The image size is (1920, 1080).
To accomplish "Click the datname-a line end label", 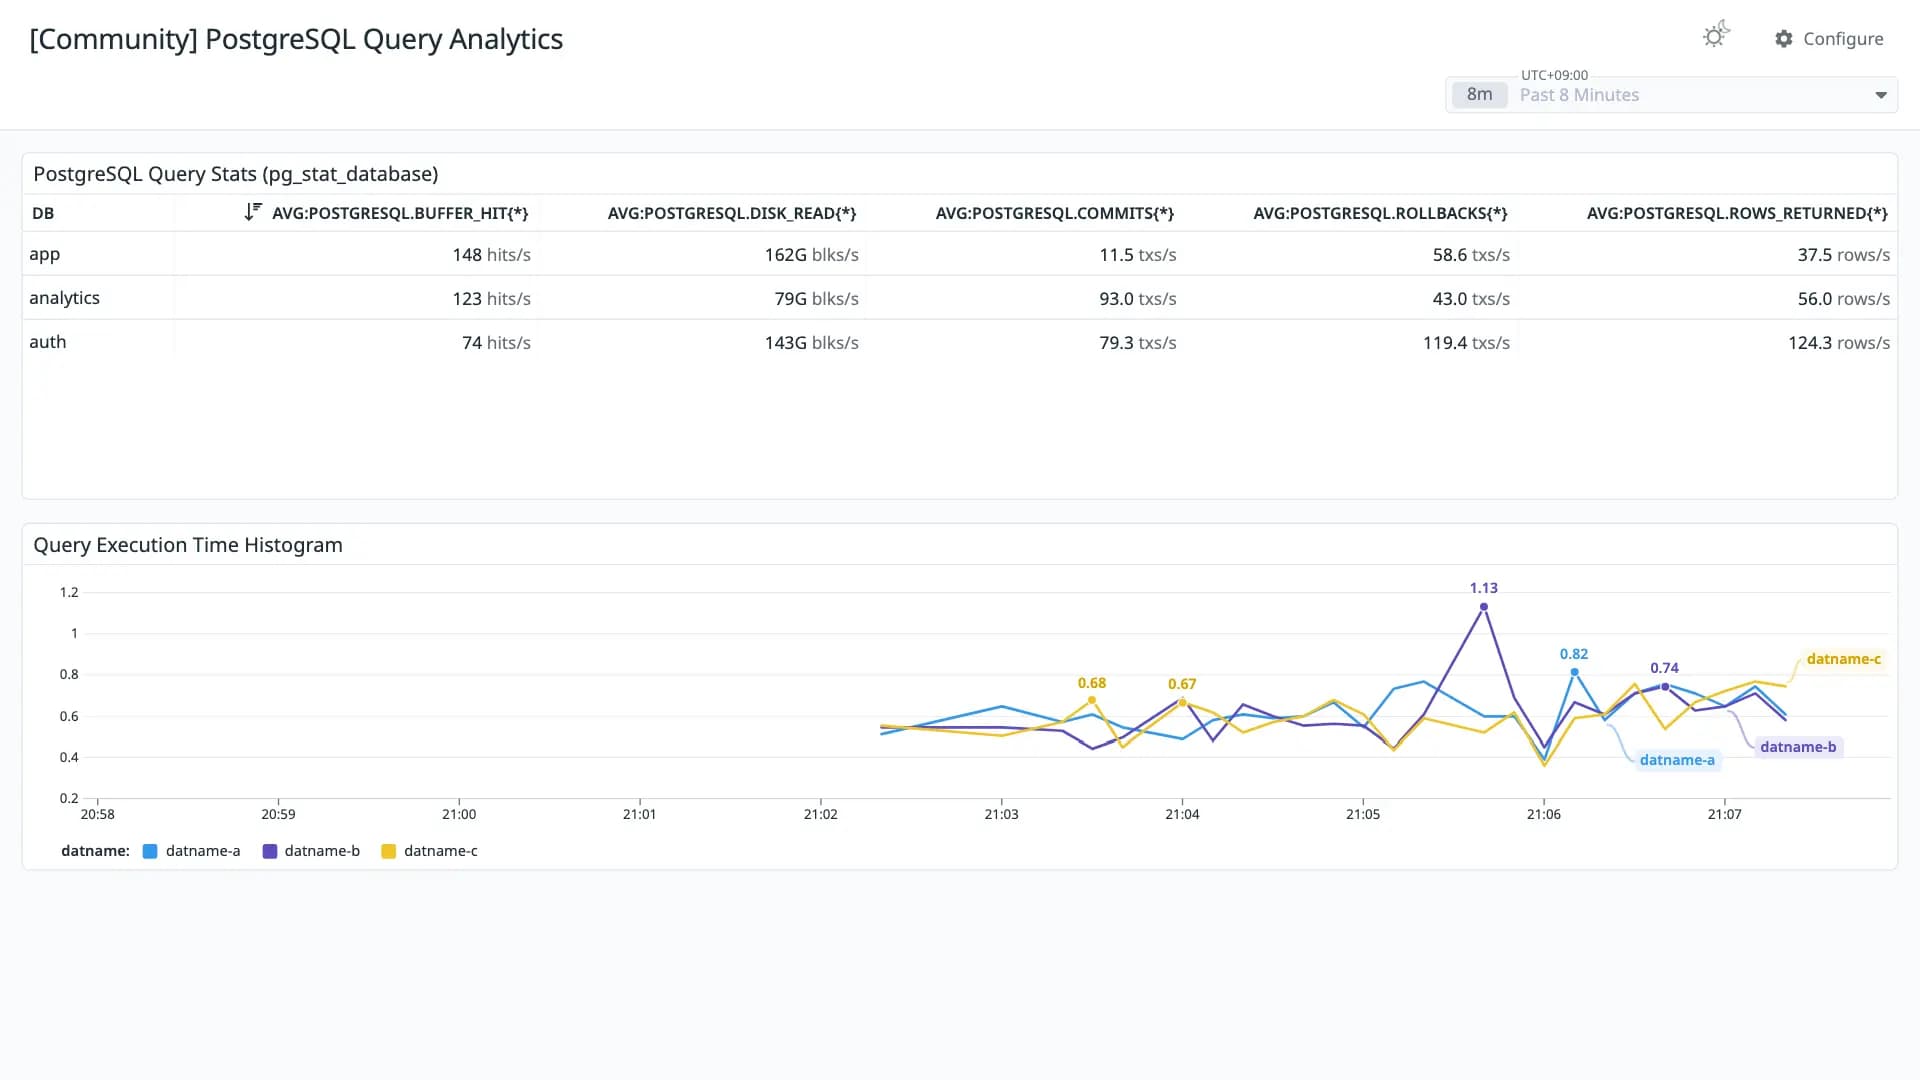I will [1677, 760].
